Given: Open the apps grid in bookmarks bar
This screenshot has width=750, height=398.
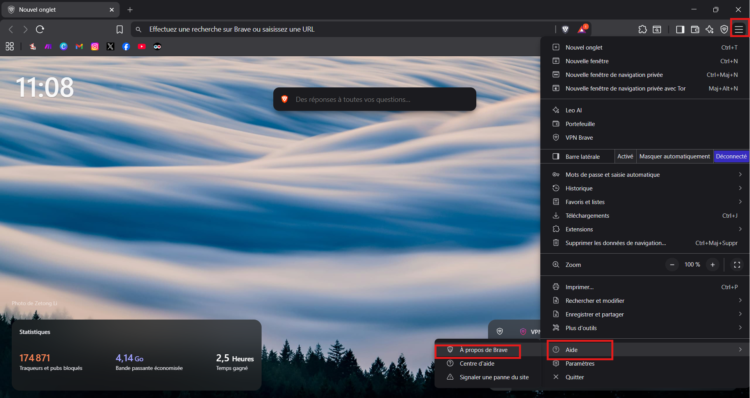Looking at the screenshot, I should click(x=10, y=46).
